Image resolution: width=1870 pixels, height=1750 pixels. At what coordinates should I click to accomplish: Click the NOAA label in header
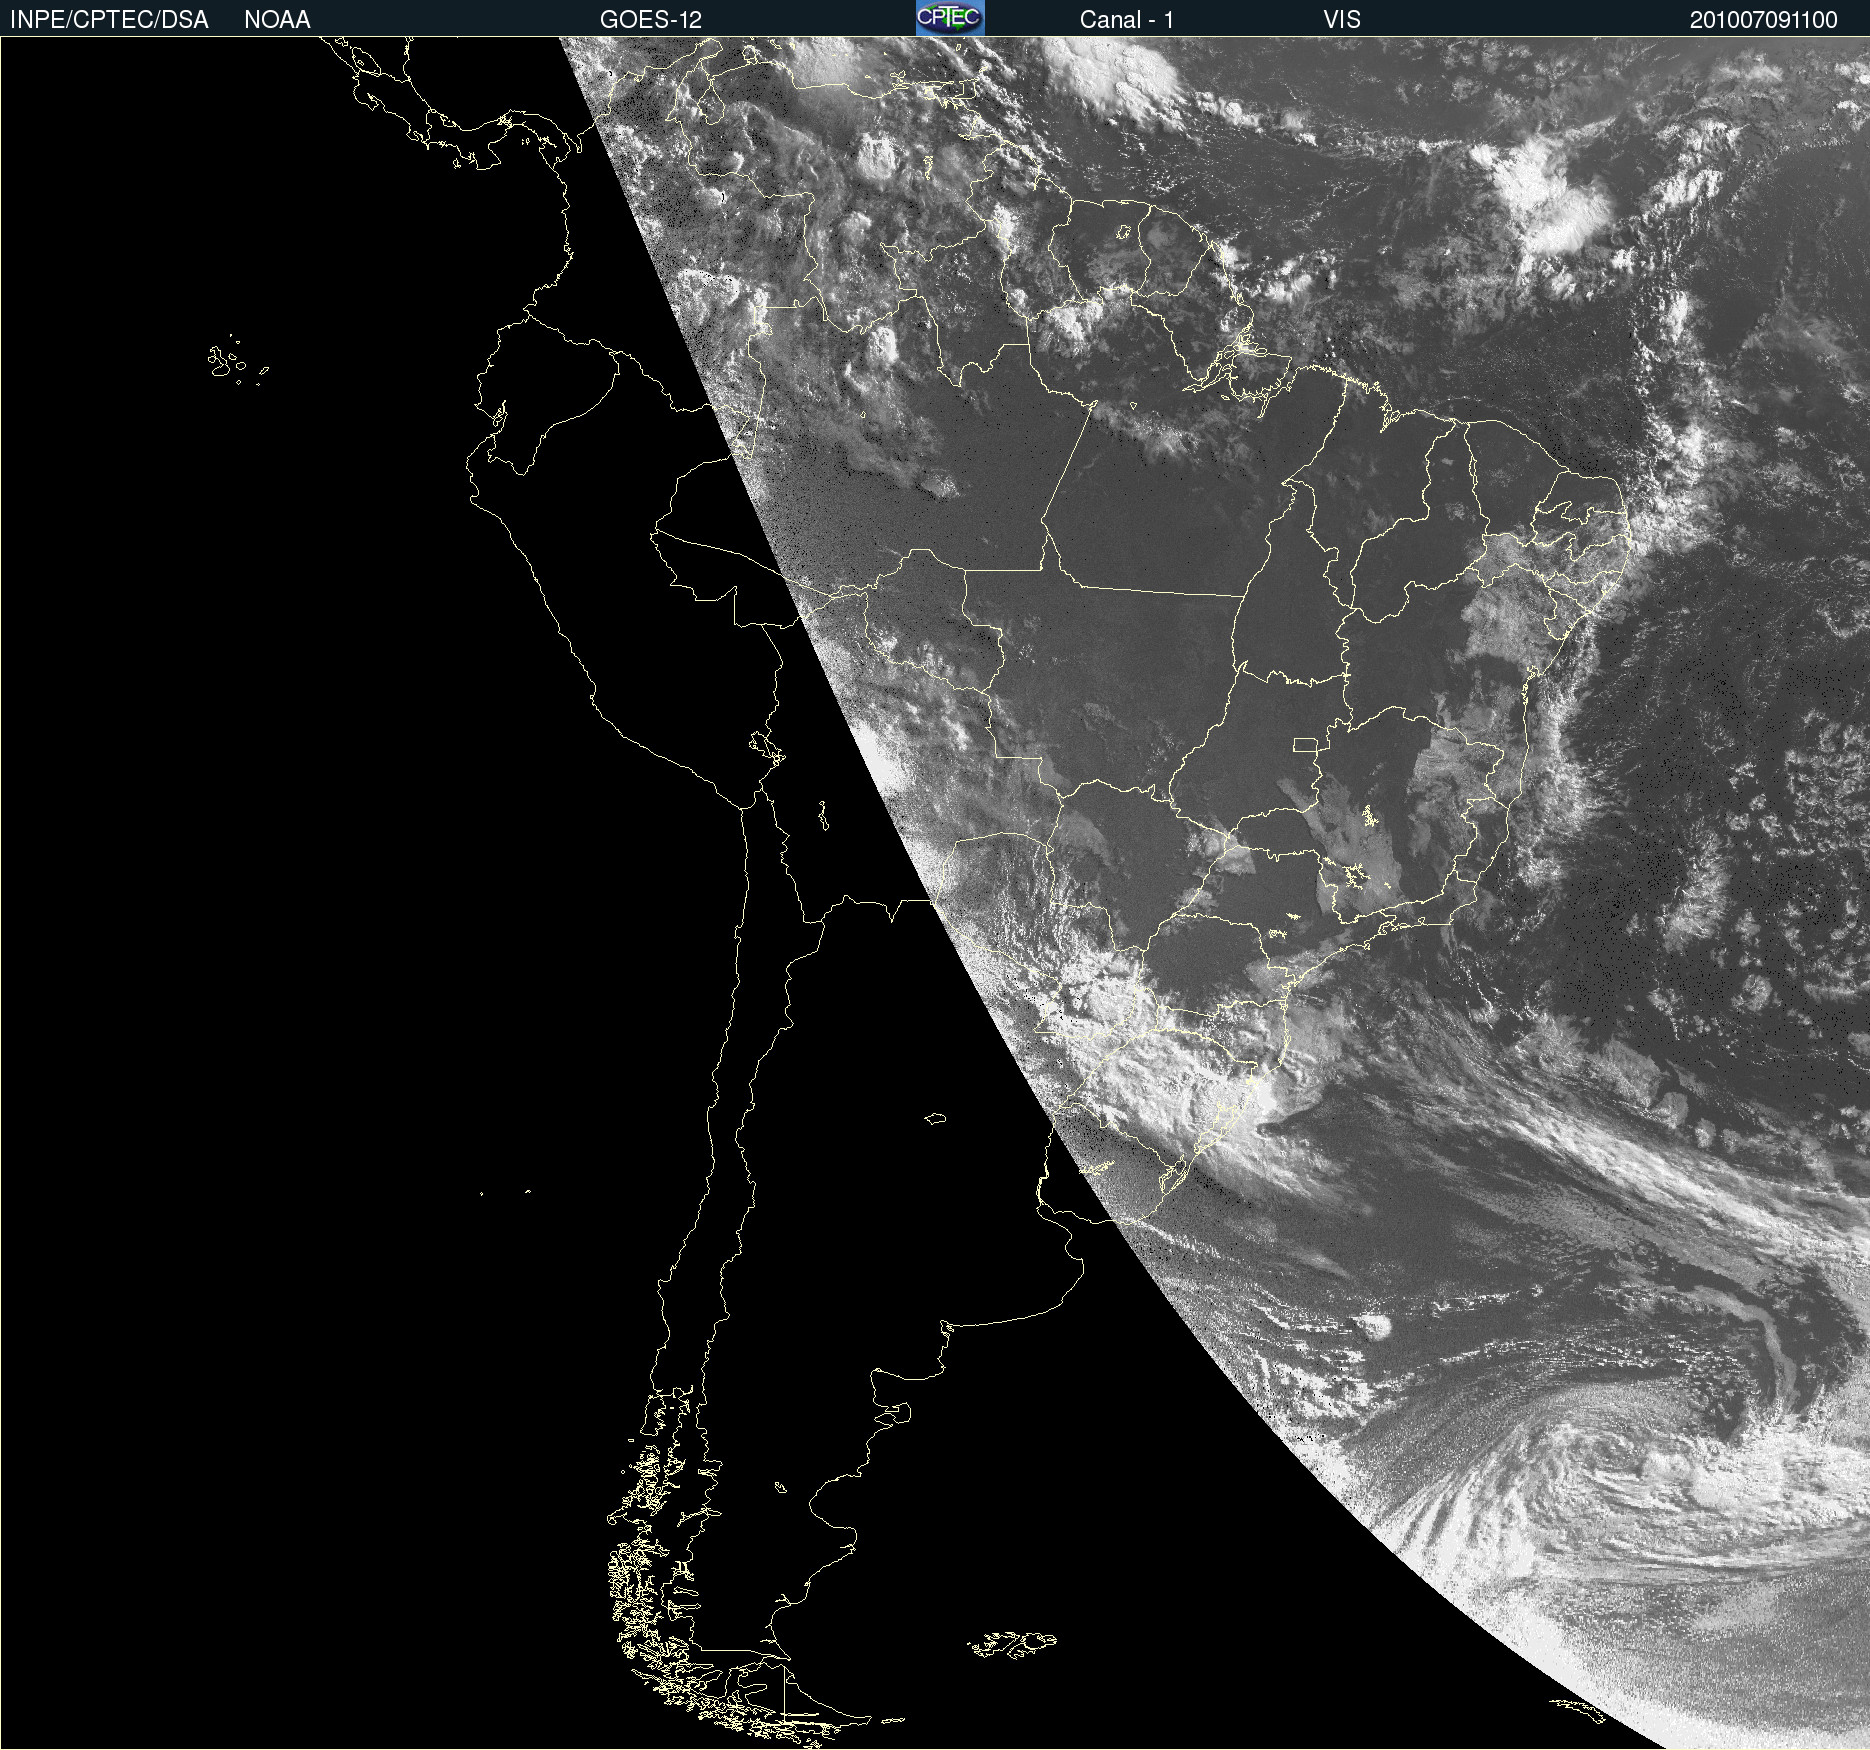[277, 20]
